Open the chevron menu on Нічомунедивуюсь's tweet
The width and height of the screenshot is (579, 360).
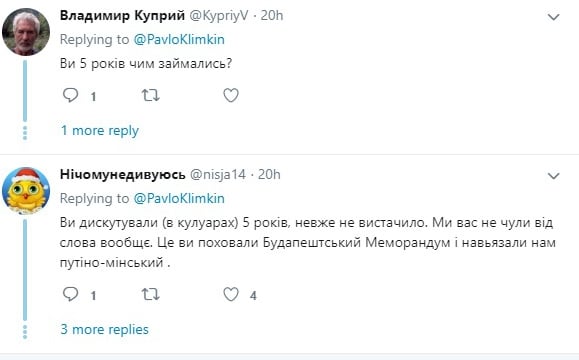(x=553, y=176)
